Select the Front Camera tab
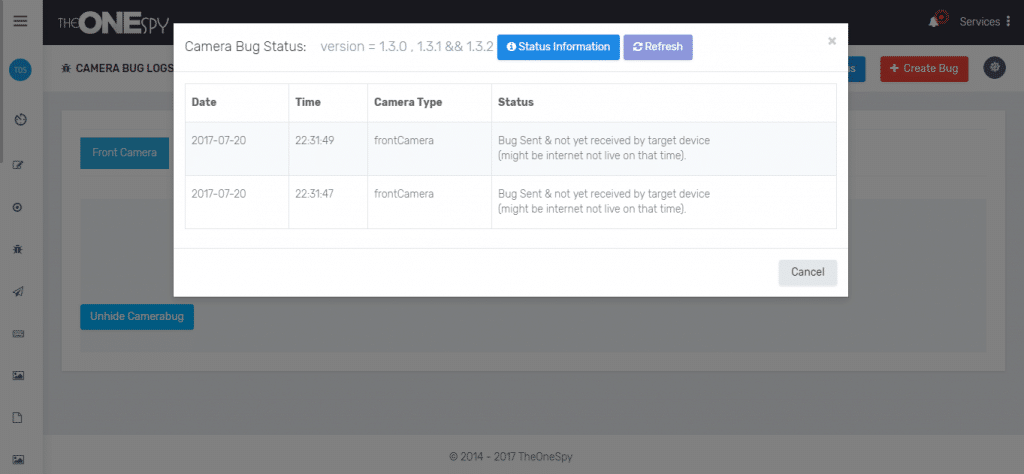The image size is (1024, 474). coord(124,153)
